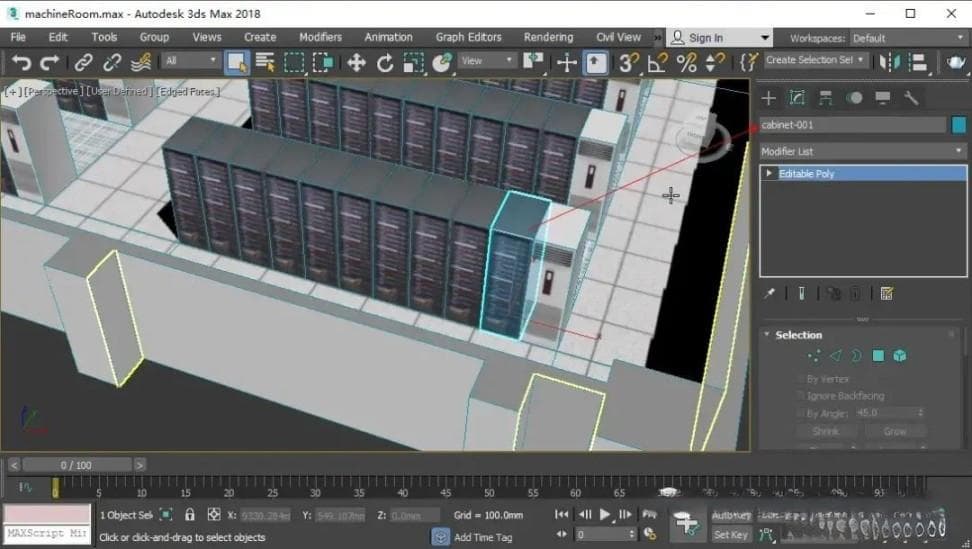
Task: Toggle Keyboard Shortcut Override button
Action: 596,63
